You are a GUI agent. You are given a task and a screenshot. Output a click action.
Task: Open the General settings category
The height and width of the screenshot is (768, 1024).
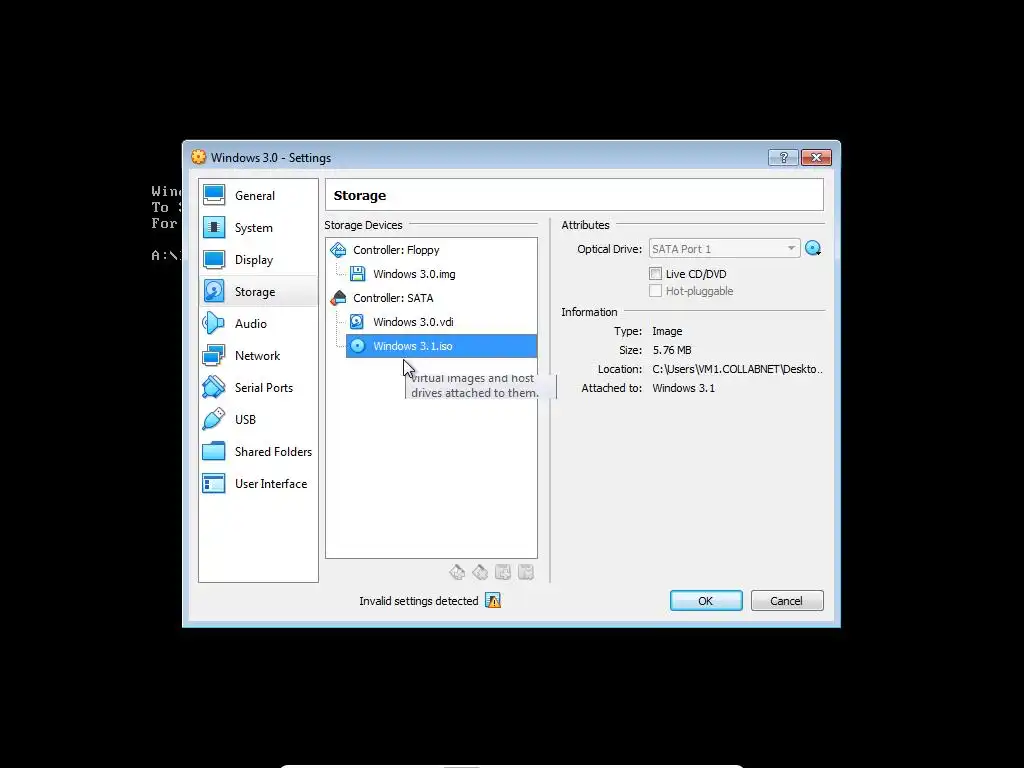point(258,195)
